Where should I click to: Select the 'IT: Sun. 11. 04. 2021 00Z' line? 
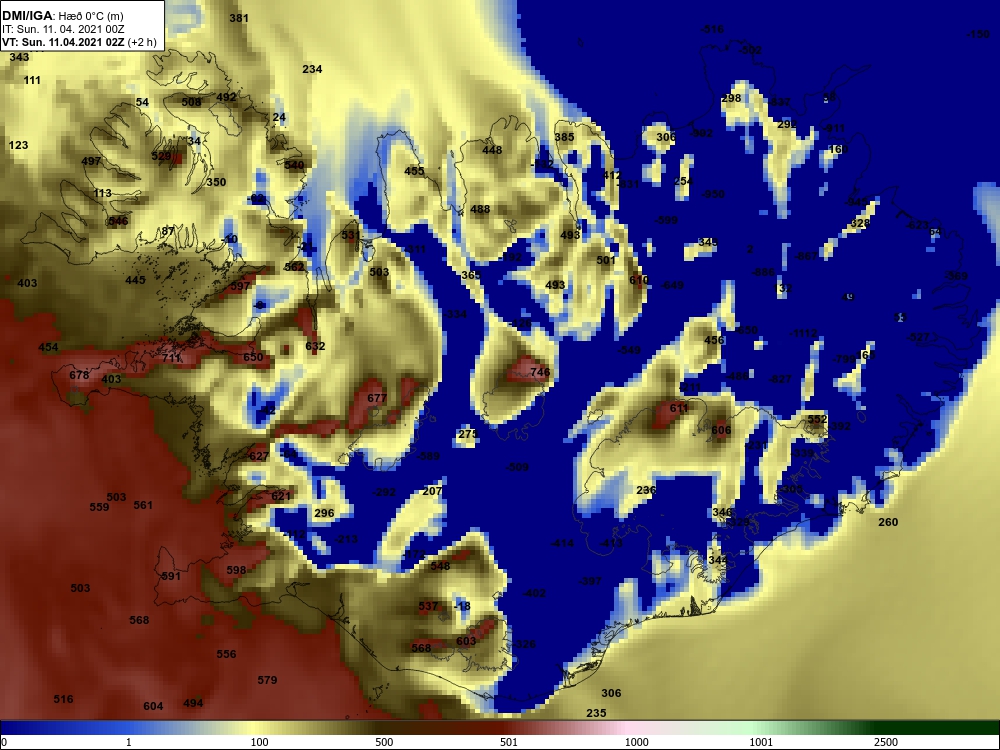pyautogui.click(x=63, y=29)
